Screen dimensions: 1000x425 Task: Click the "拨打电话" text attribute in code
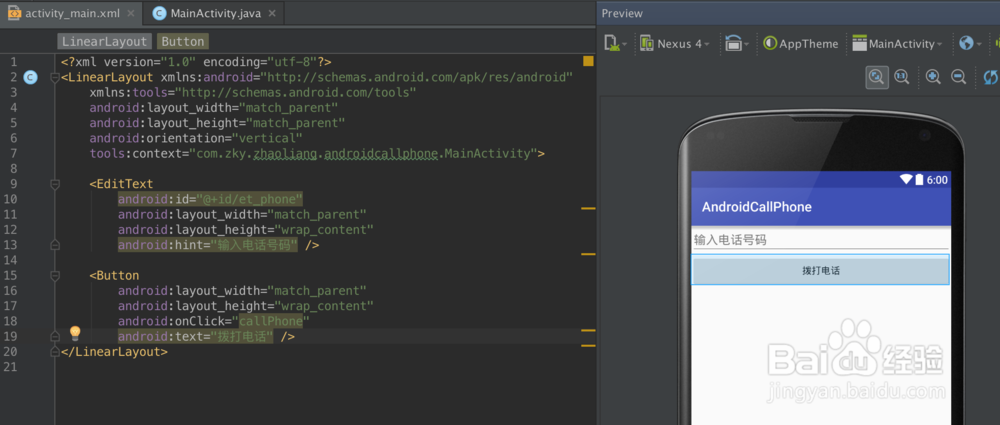click(195, 336)
